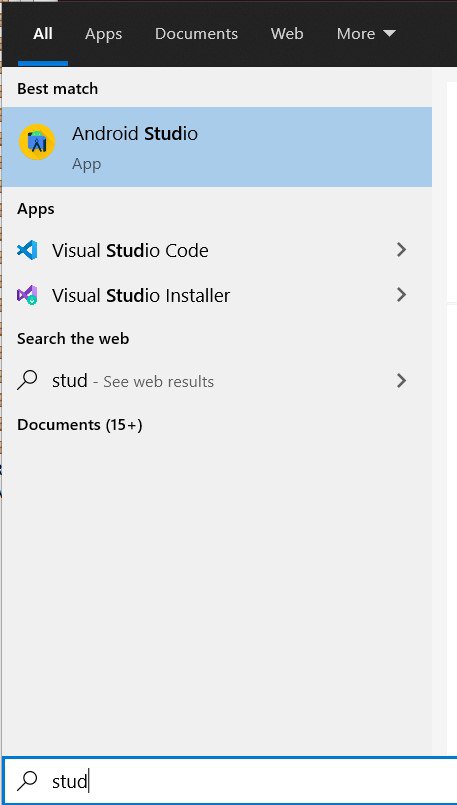457x805 pixels.
Task: Open the Documents (15+) section header
Action: [x=80, y=425]
